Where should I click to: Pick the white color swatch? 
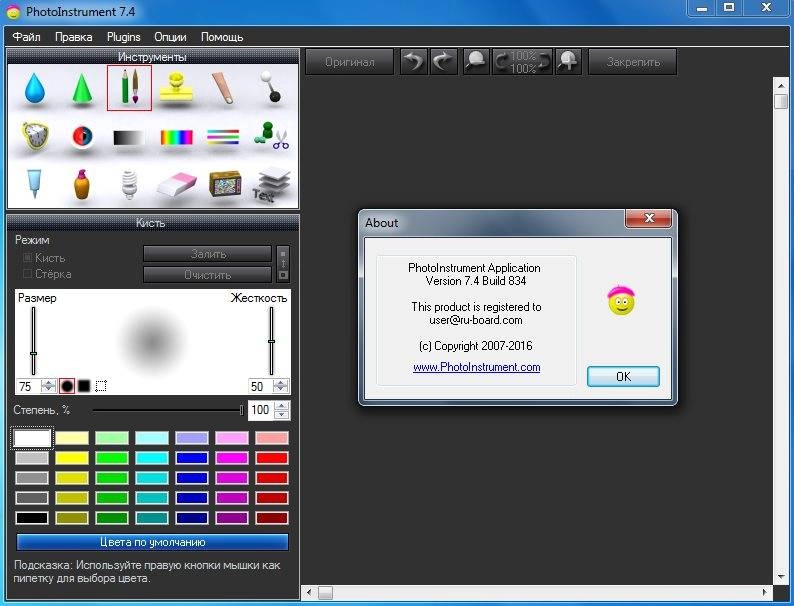[x=32, y=438]
